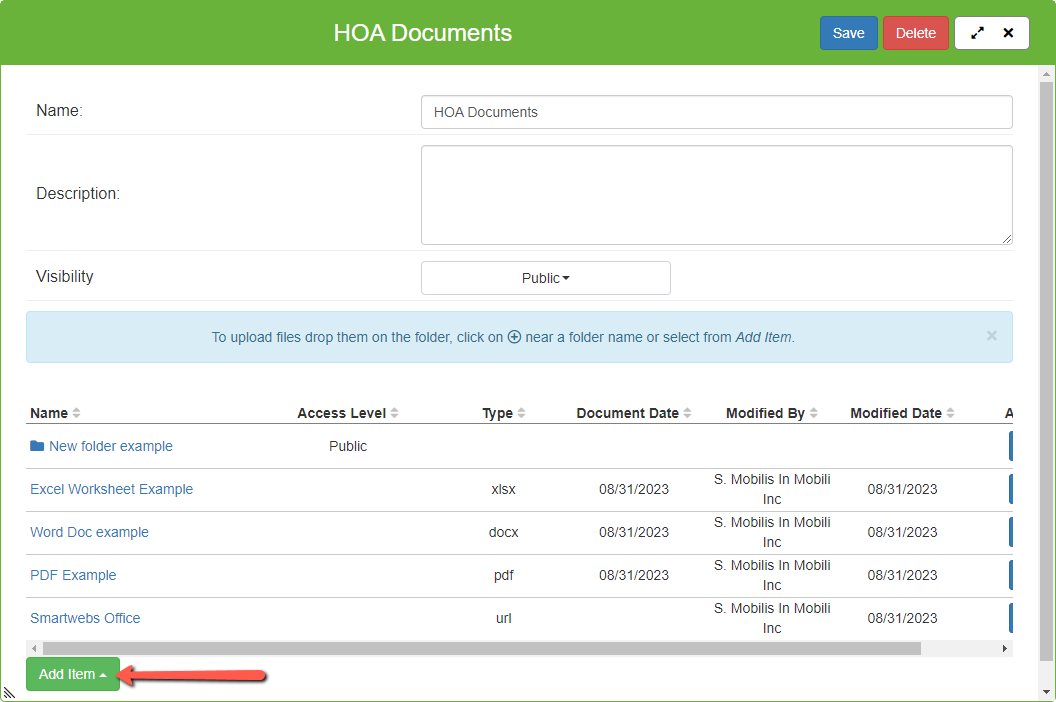Click the Name input field
Viewport: 1056px width, 702px height.
[717, 112]
